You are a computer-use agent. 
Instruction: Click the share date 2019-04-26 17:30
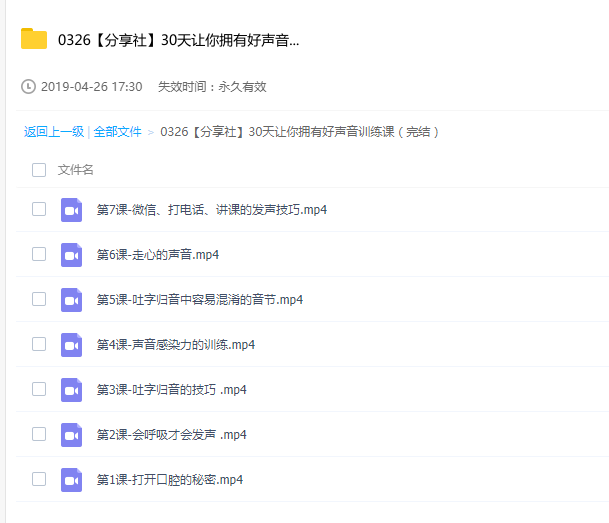(92, 87)
